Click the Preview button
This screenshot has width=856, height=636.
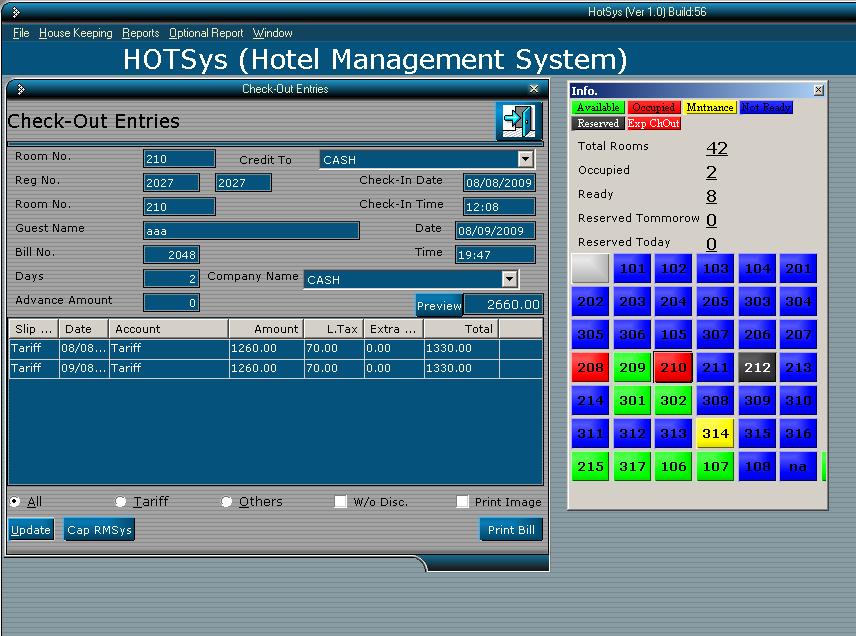[439, 306]
